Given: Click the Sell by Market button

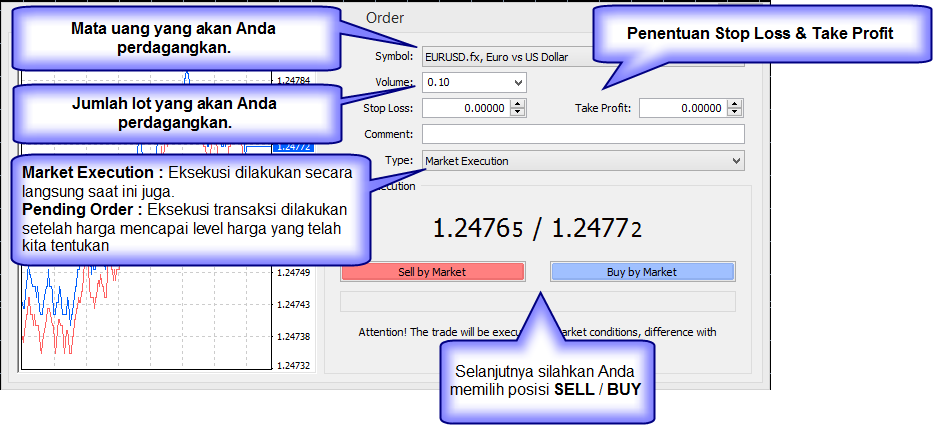Looking at the screenshot, I should (432, 272).
